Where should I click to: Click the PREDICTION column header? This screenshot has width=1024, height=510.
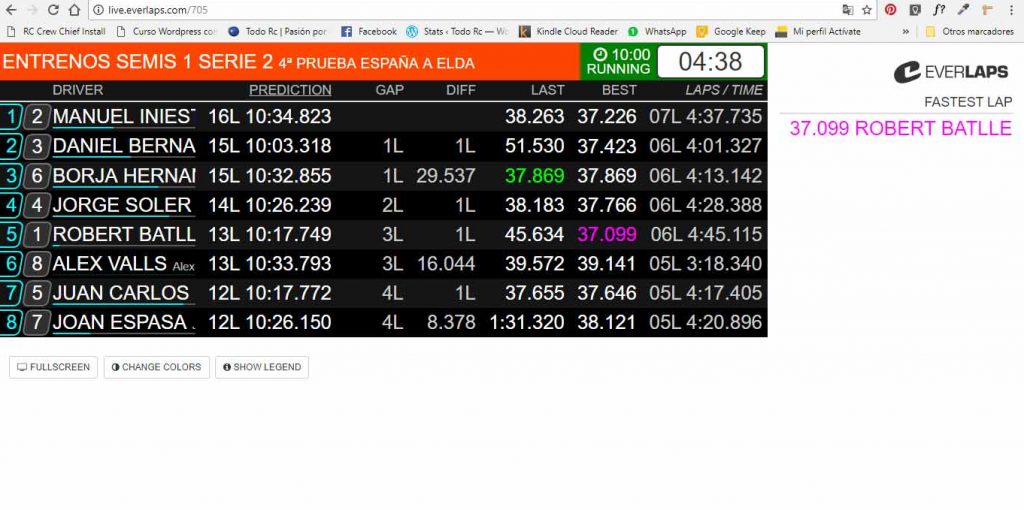click(x=290, y=90)
